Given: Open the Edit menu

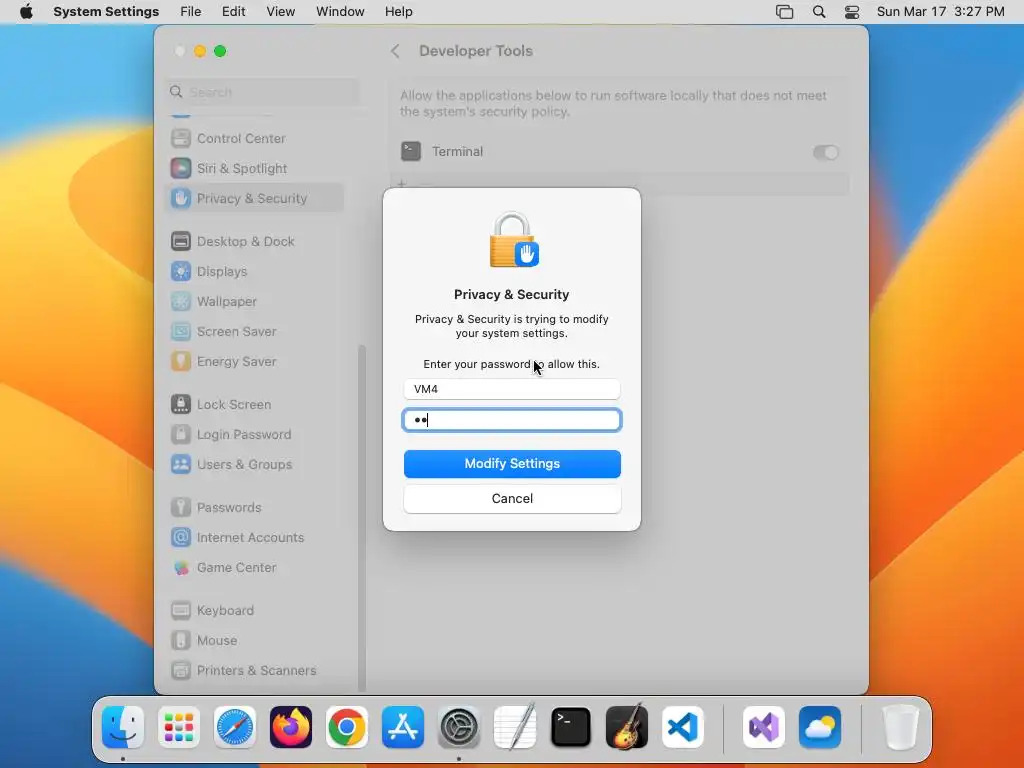Looking at the screenshot, I should pos(233,12).
